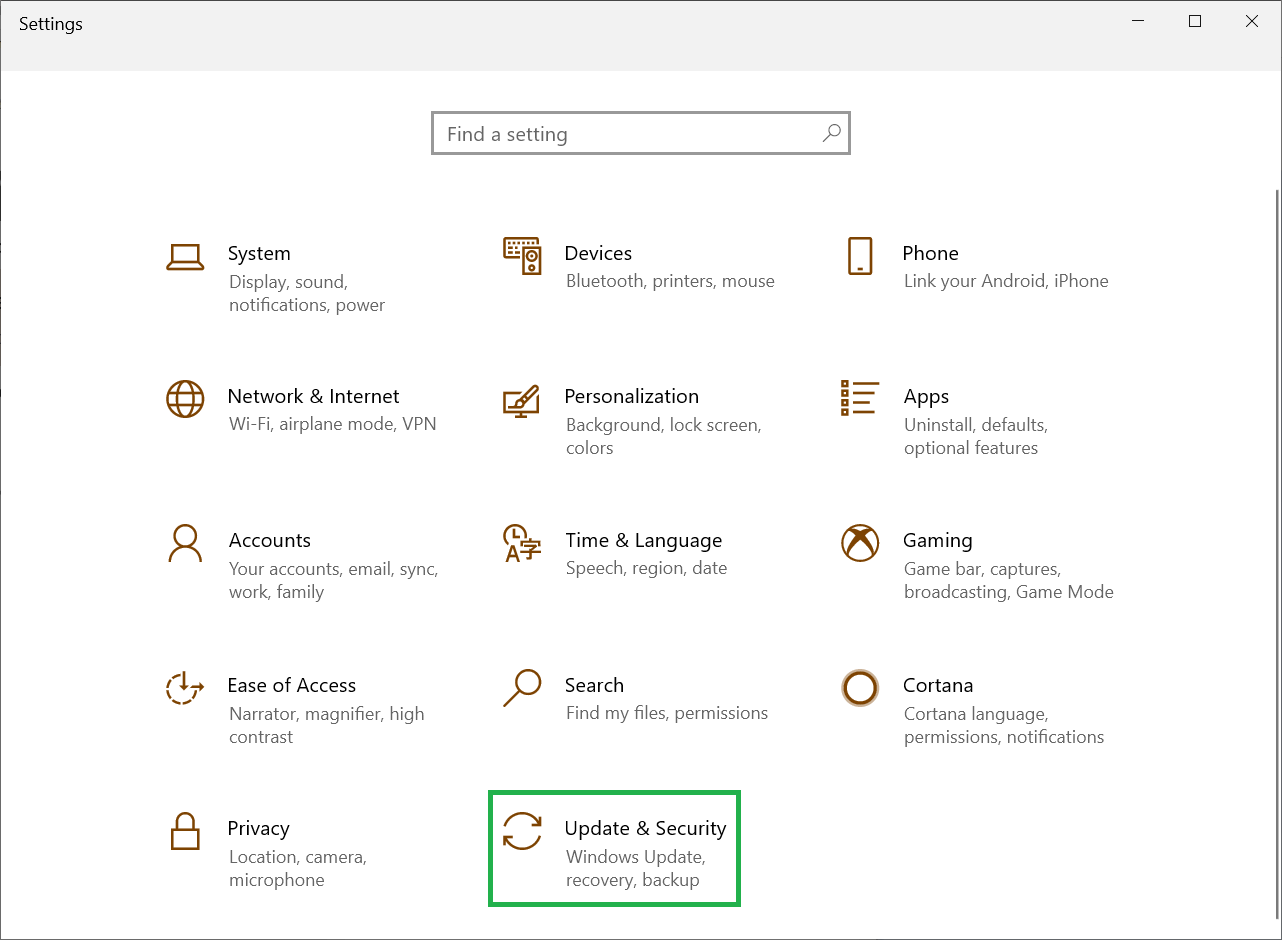Open the Gaming Xbox icon
Image resolution: width=1282 pixels, height=940 pixels.
tap(860, 543)
